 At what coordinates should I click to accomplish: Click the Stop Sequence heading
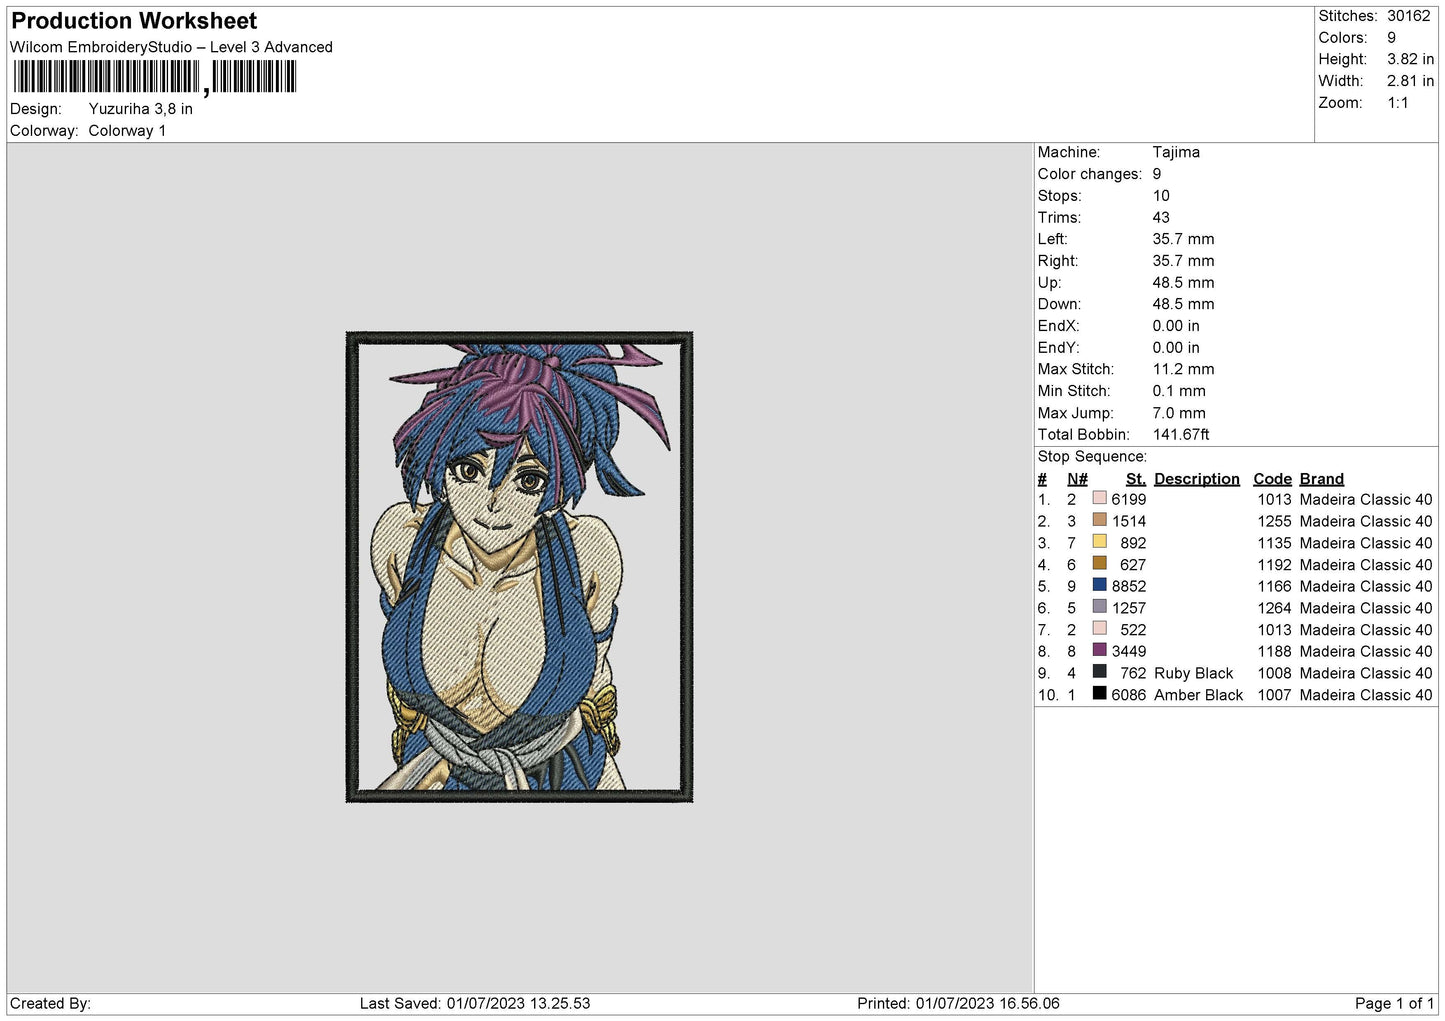point(1092,457)
